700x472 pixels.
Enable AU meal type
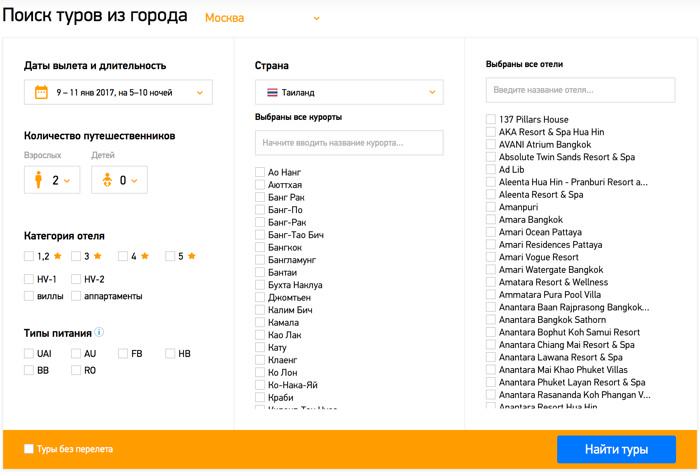coord(76,354)
